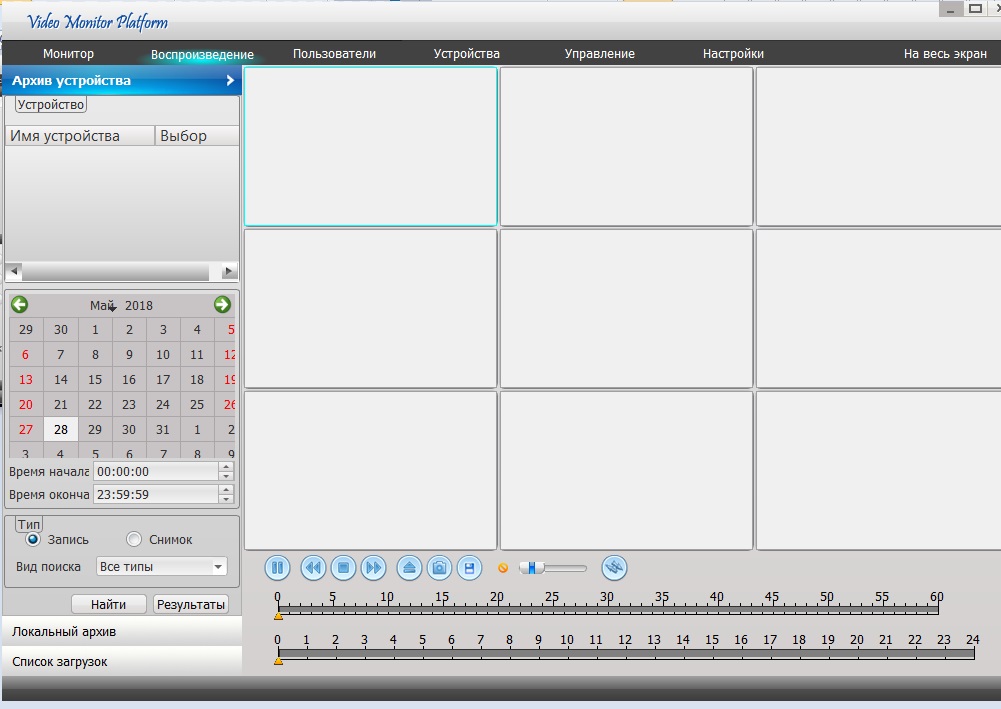This screenshot has width=1001, height=709.
Task: Go to next month in calendar
Action: (222, 305)
